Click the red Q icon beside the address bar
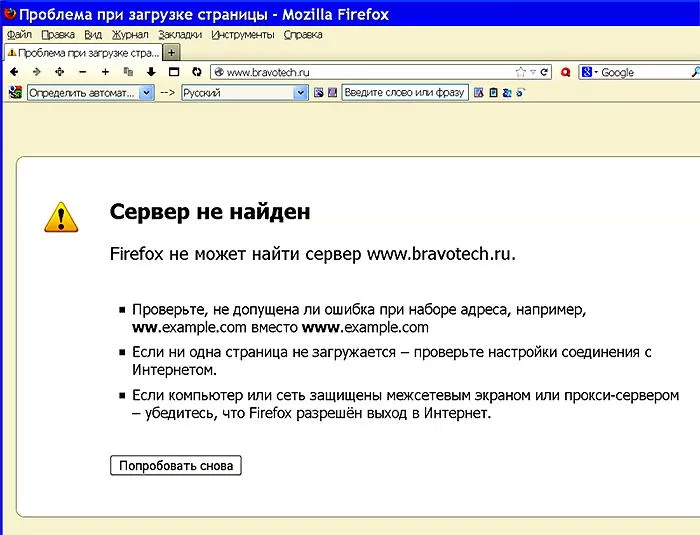This screenshot has height=535, width=700. 566,72
